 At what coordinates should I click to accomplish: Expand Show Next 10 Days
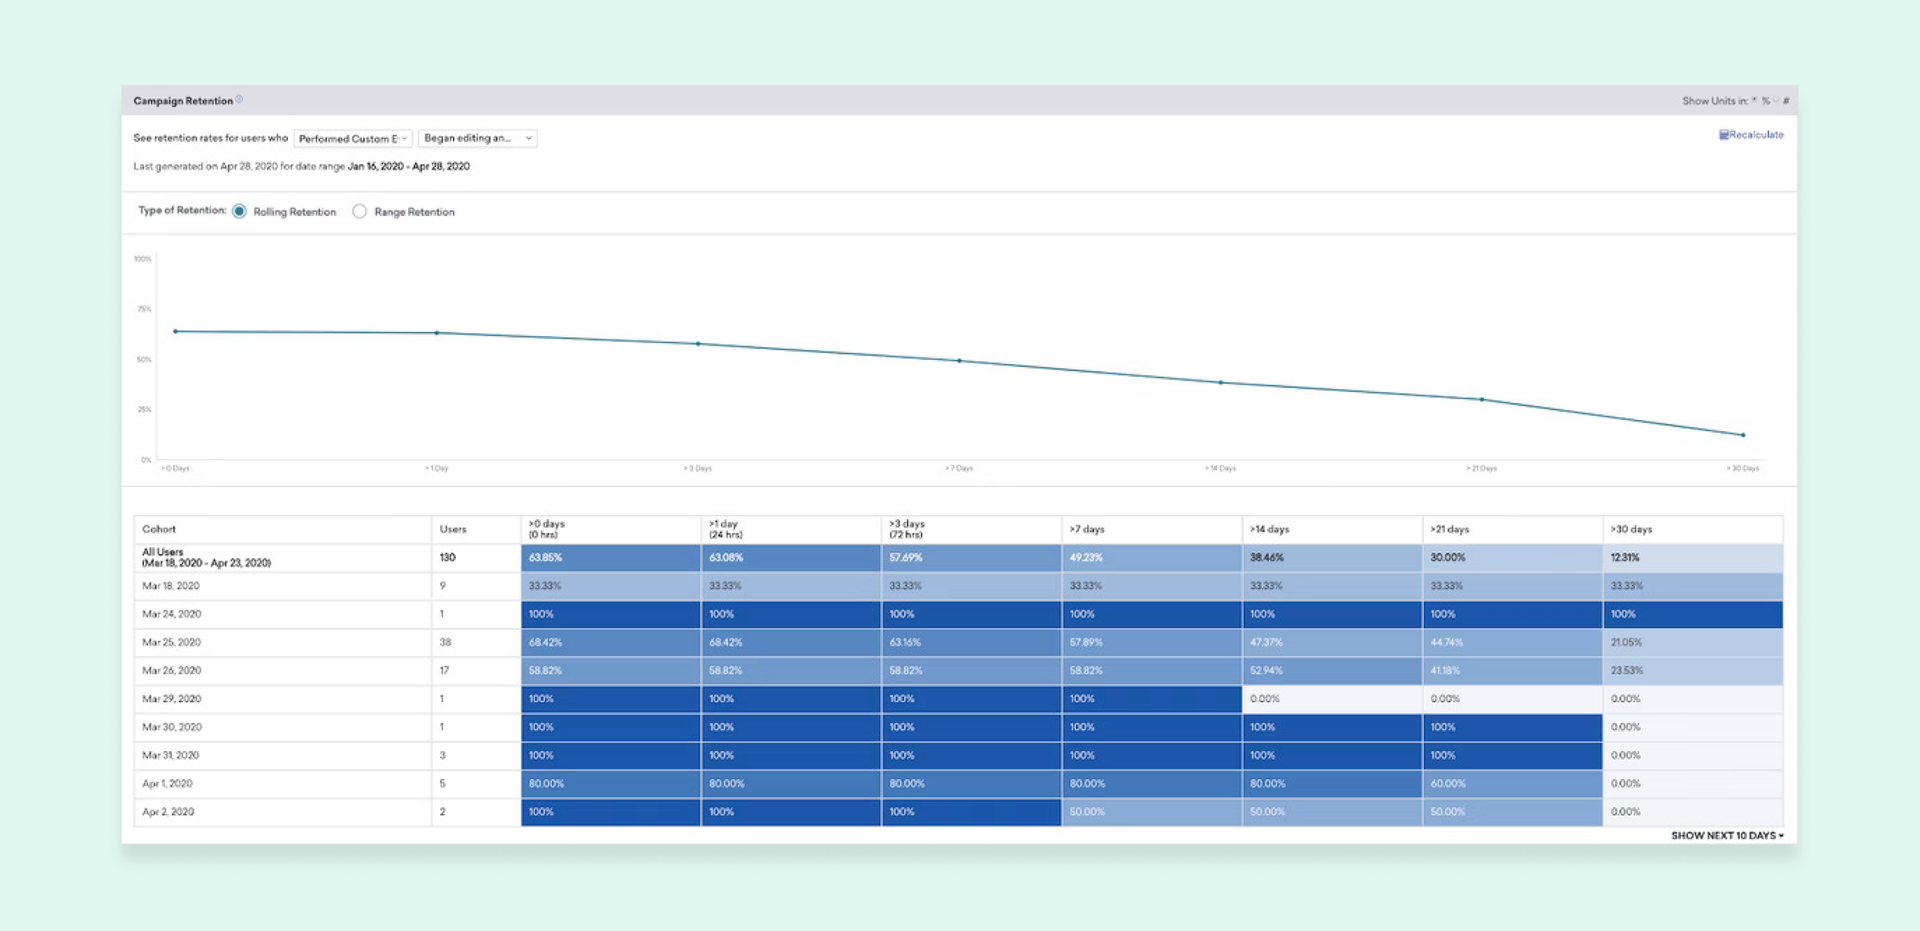tap(1727, 836)
